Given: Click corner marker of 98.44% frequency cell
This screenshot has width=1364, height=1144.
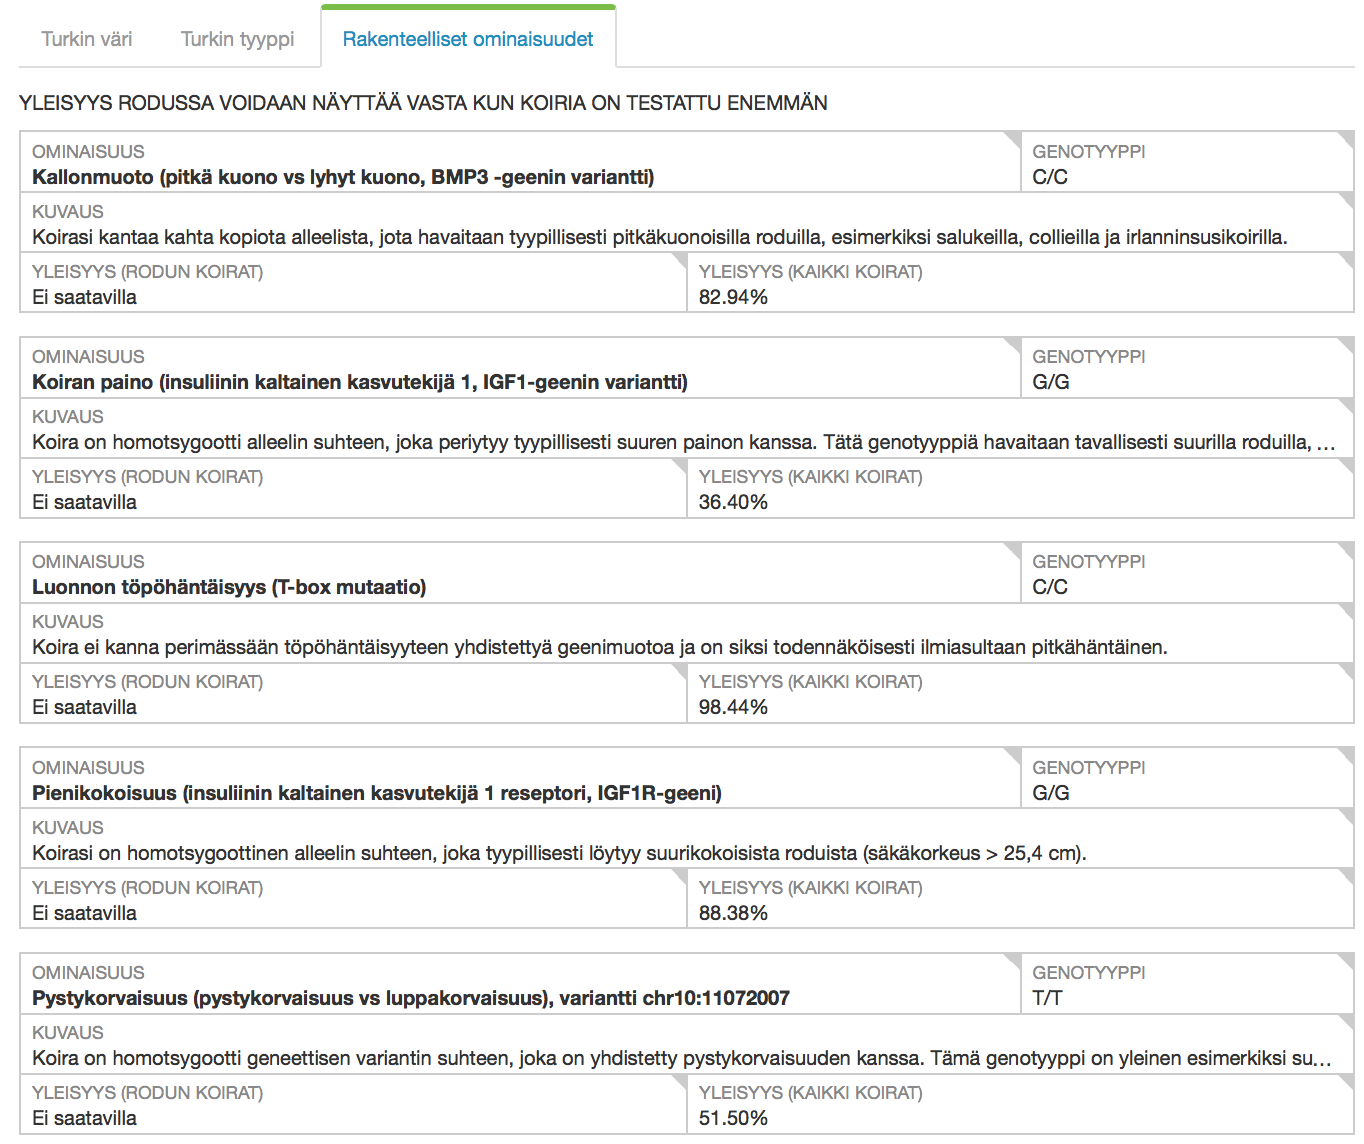Looking at the screenshot, I should 1347,668.
